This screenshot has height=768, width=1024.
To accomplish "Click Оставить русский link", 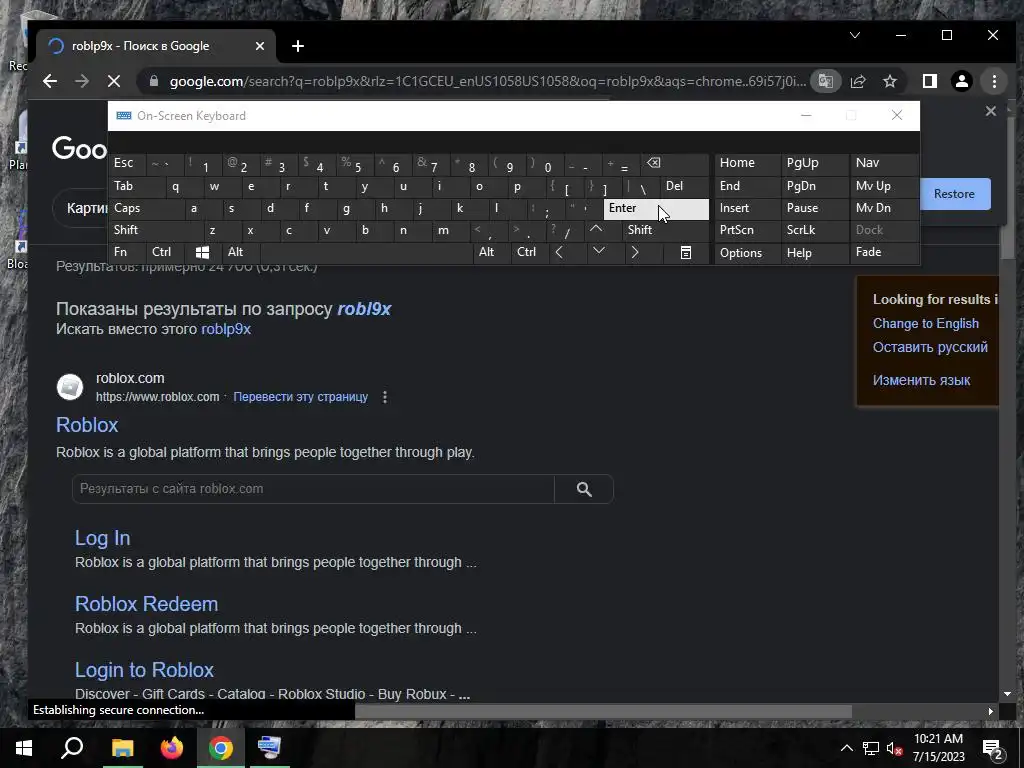I will (x=930, y=347).
